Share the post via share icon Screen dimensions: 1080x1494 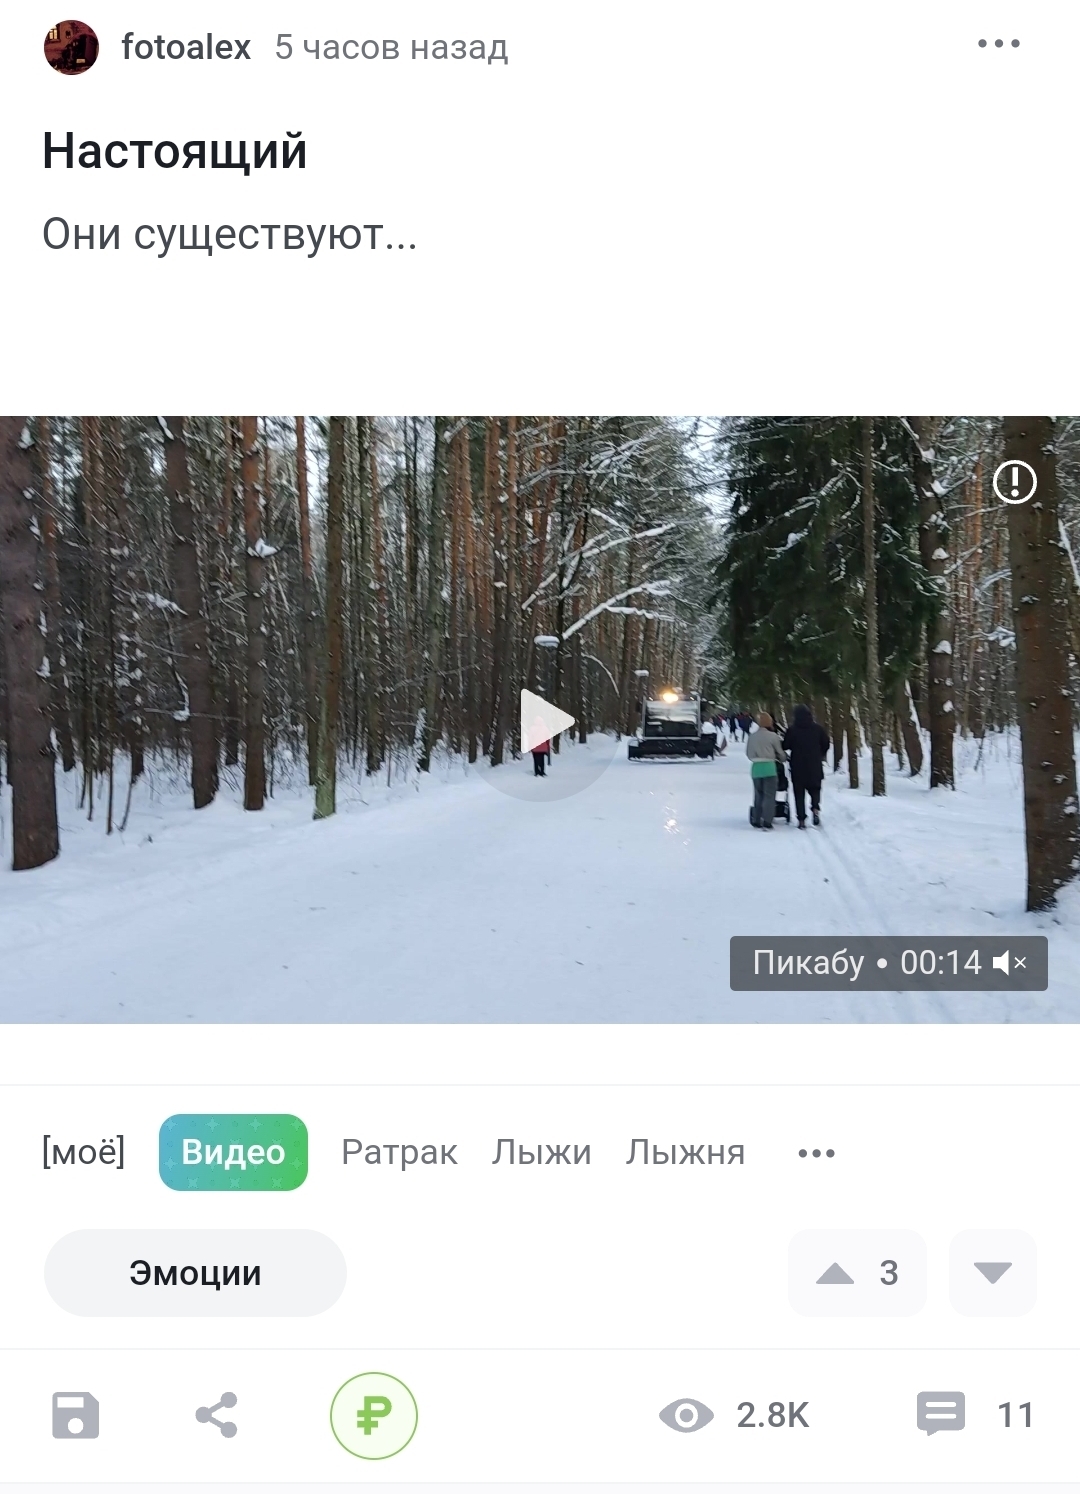tap(216, 1415)
